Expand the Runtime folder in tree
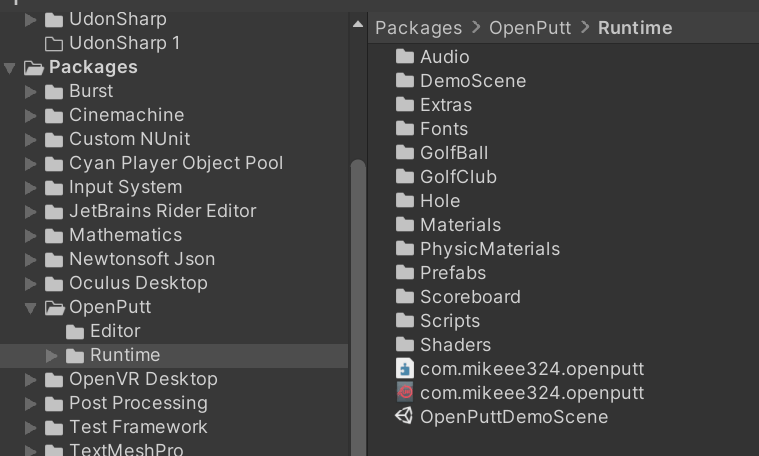Screen dimensions: 759x456 pos(51,356)
